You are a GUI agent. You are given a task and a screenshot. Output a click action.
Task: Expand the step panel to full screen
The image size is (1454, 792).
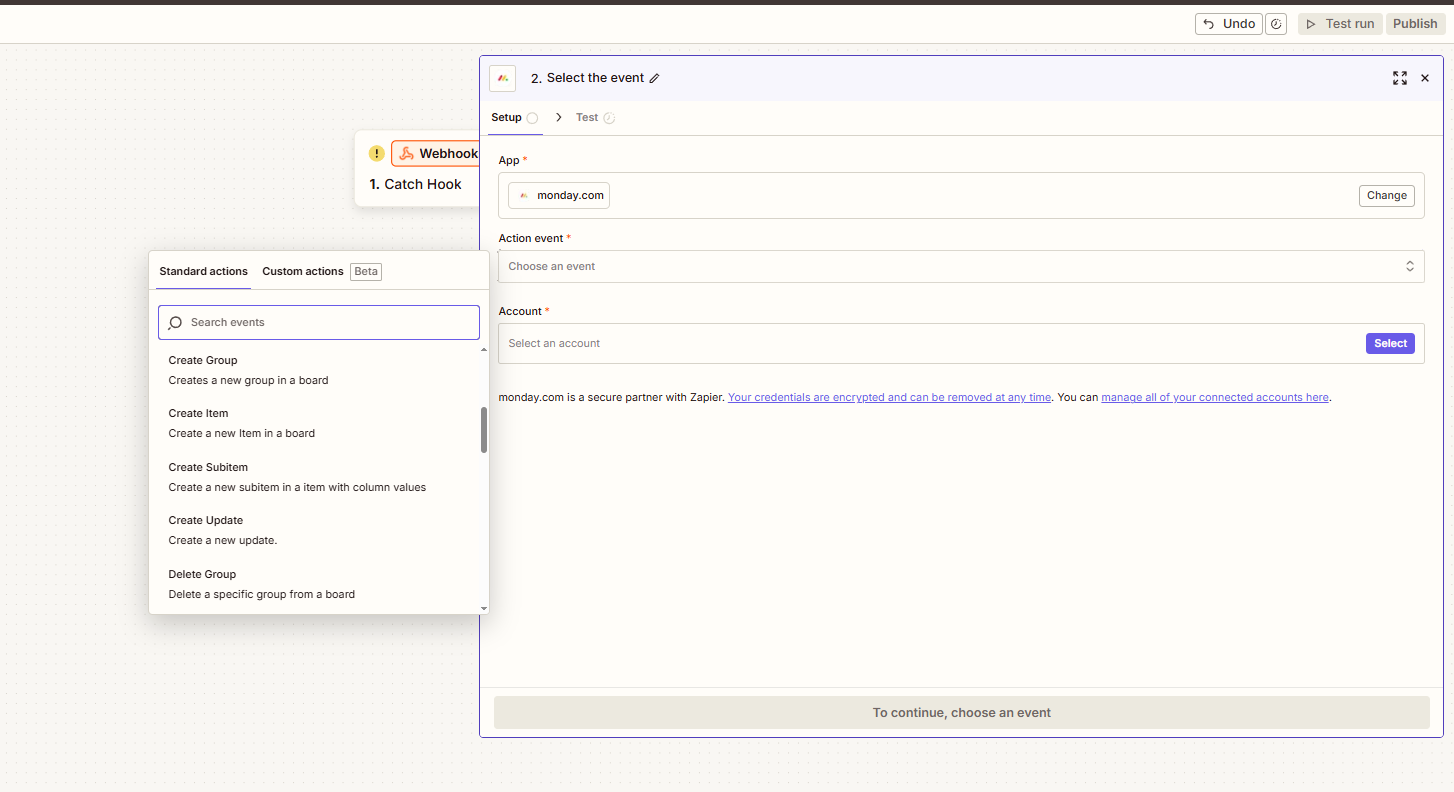click(x=1399, y=78)
